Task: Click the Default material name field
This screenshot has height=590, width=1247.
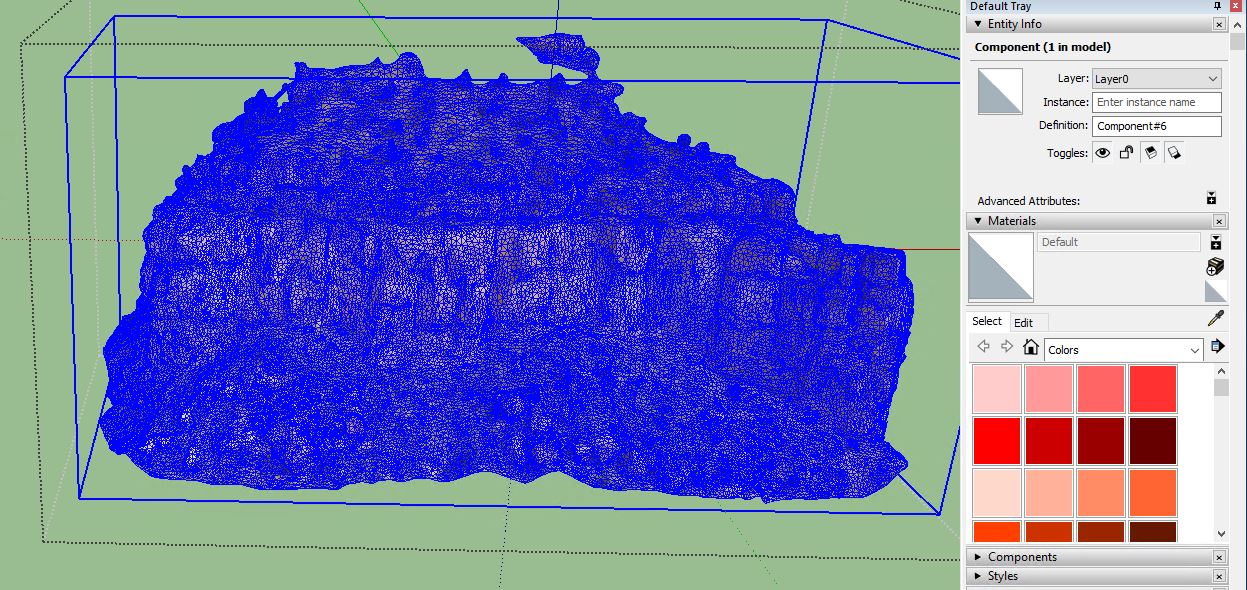Action: tap(1118, 242)
